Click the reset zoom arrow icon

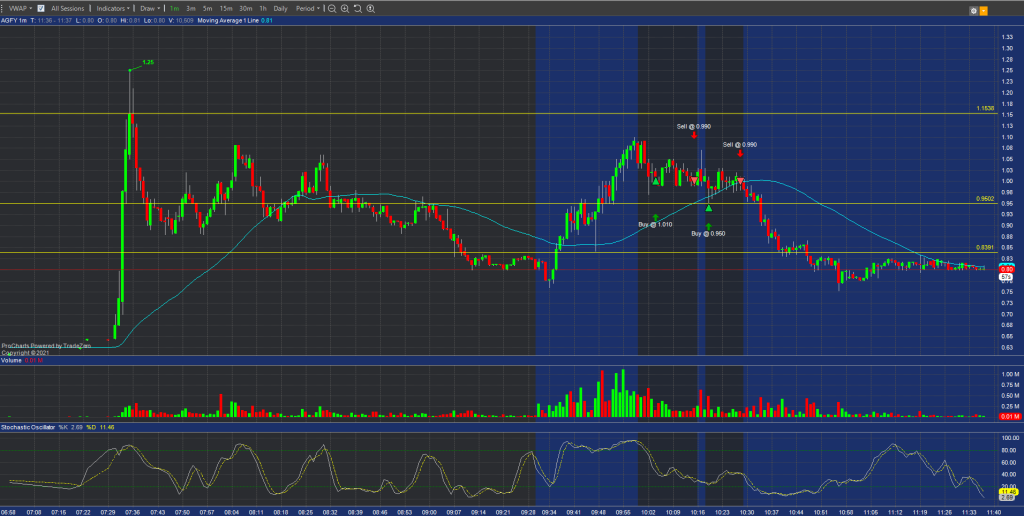(358, 8)
